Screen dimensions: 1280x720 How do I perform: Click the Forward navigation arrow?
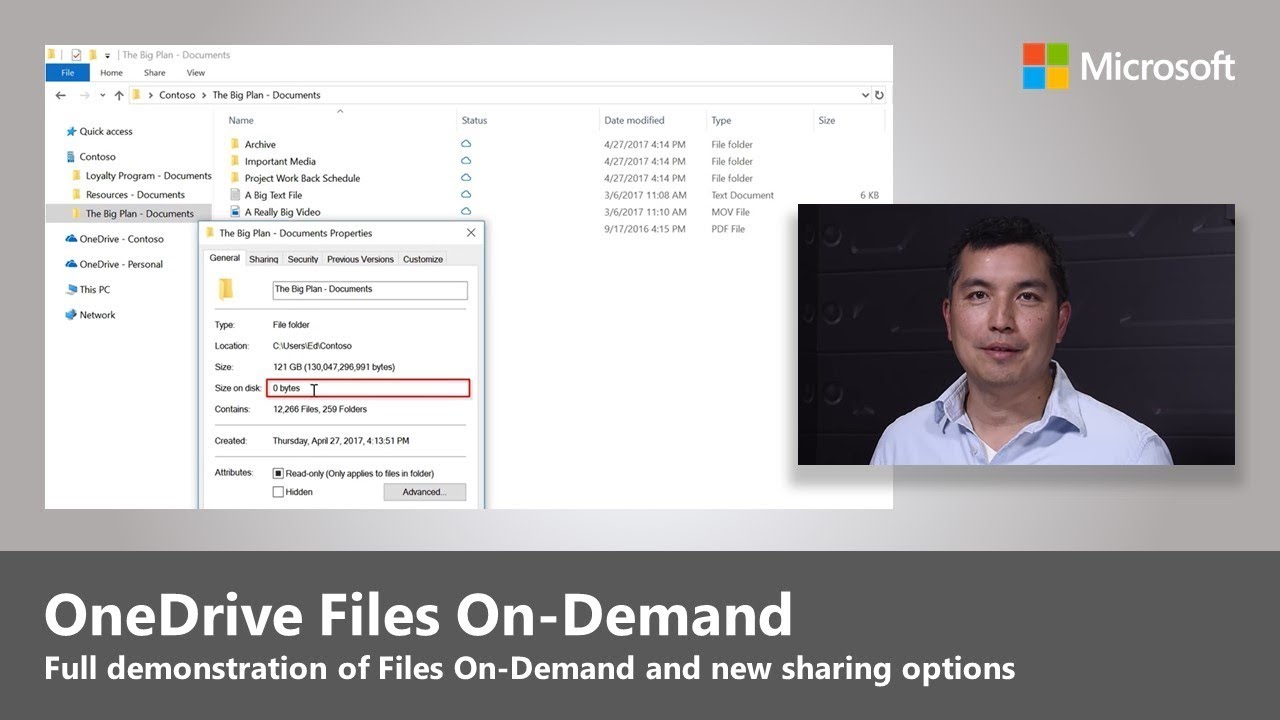pyautogui.click(x=85, y=96)
